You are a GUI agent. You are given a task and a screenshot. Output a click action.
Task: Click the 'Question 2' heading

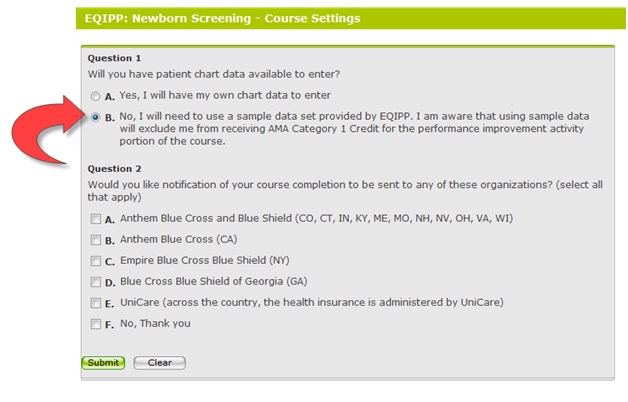(x=115, y=169)
